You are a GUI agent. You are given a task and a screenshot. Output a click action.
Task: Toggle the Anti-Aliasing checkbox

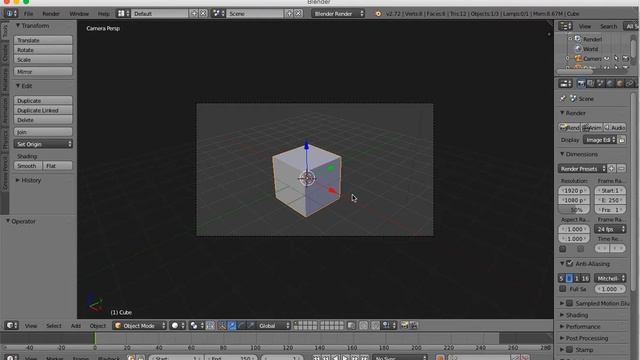click(x=570, y=264)
